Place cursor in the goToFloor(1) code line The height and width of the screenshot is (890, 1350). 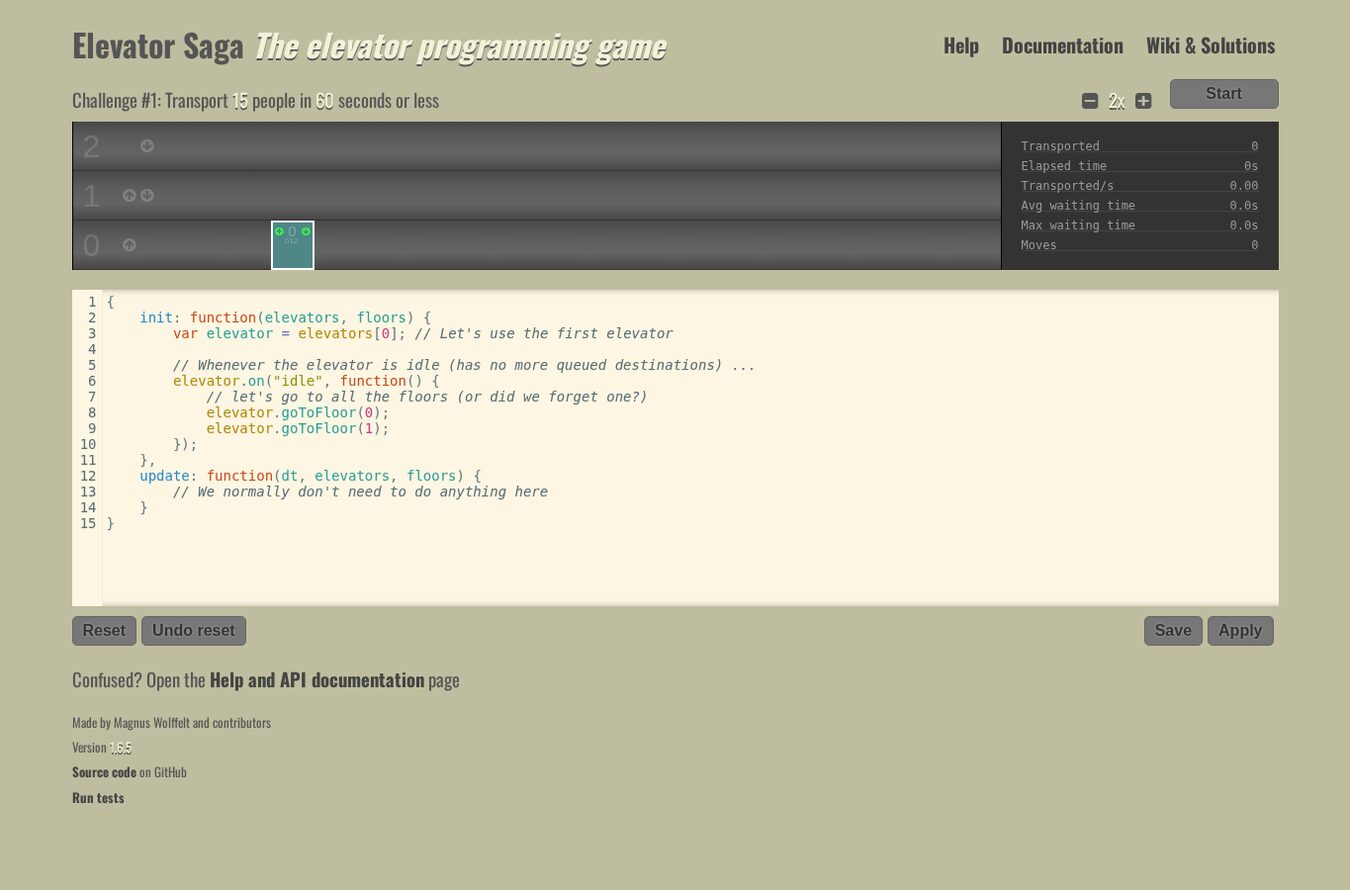click(298, 428)
